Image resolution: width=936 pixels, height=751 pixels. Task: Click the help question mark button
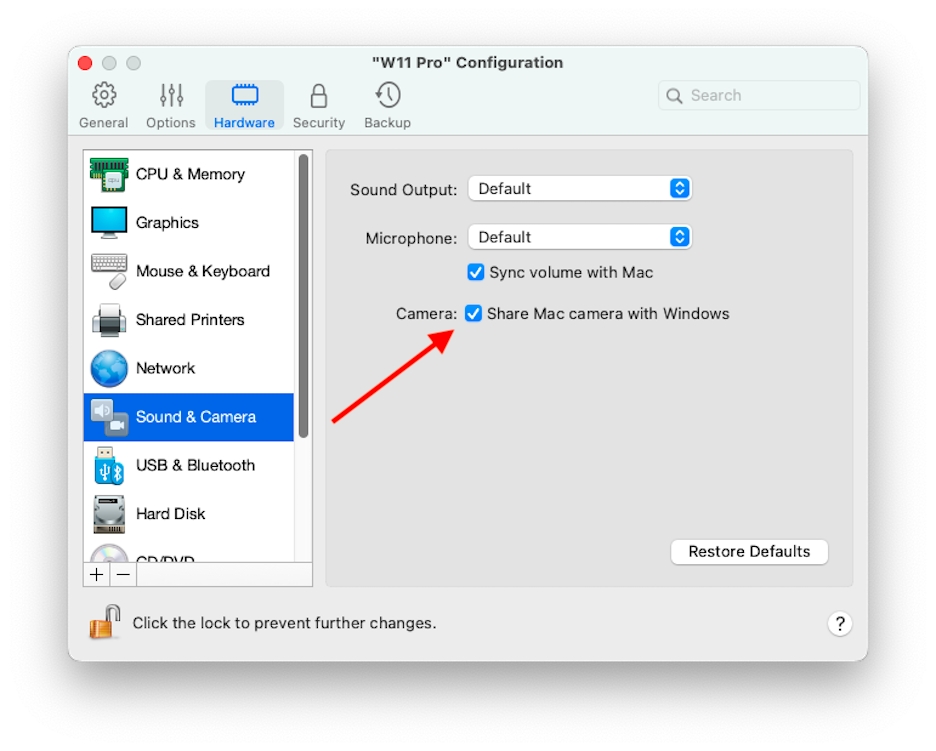click(840, 624)
